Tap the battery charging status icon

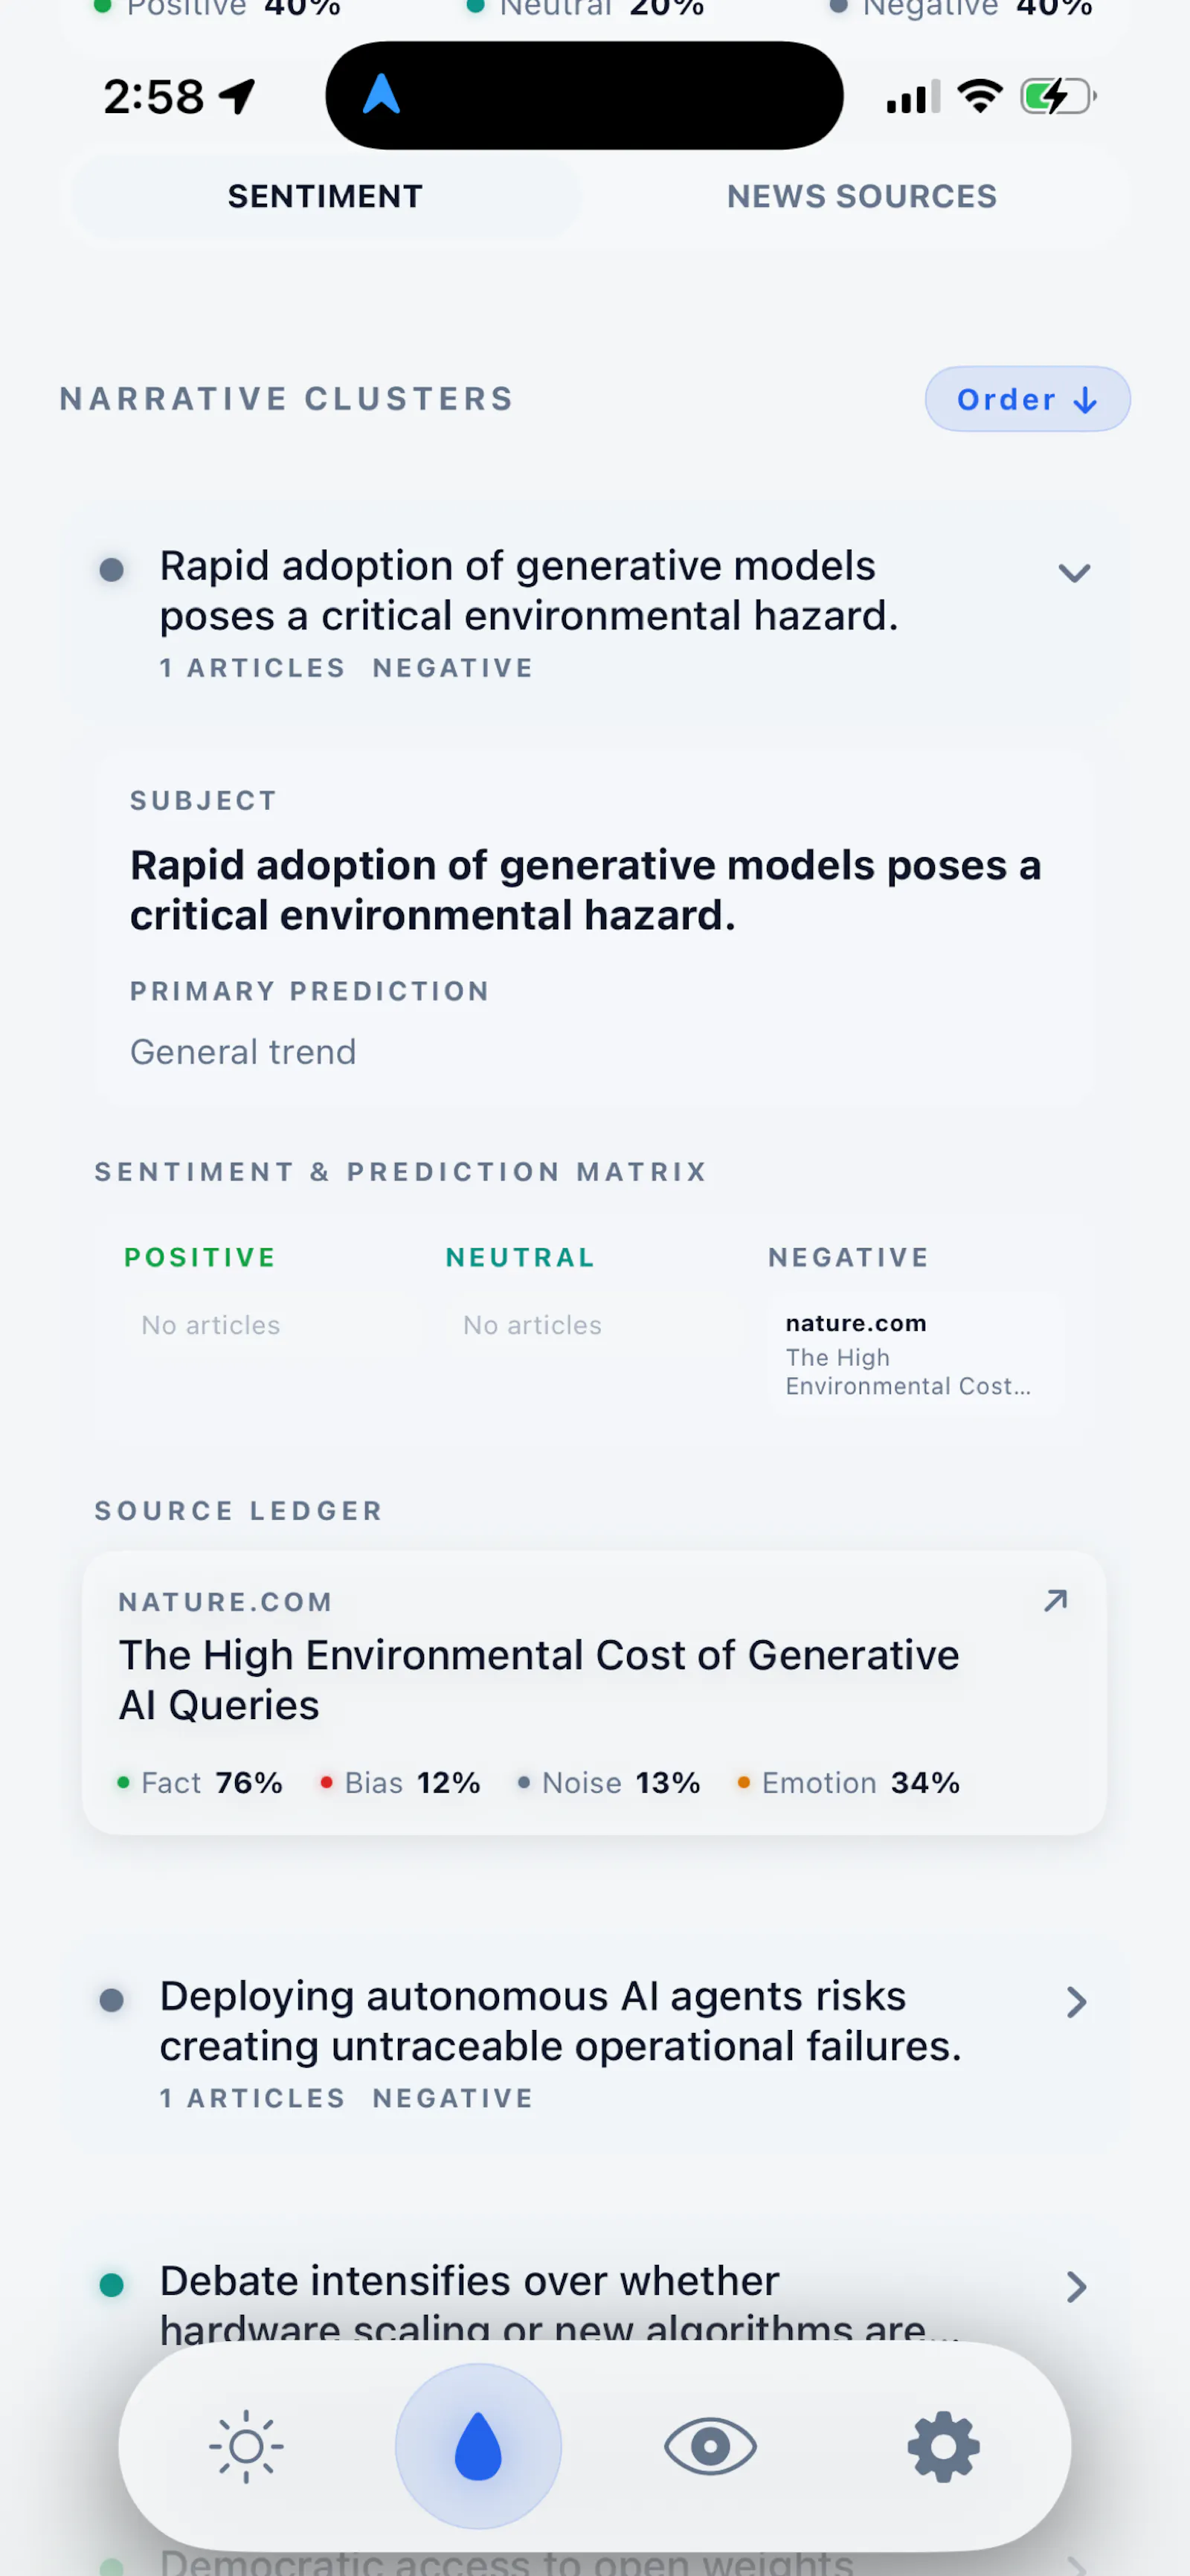click(1058, 97)
